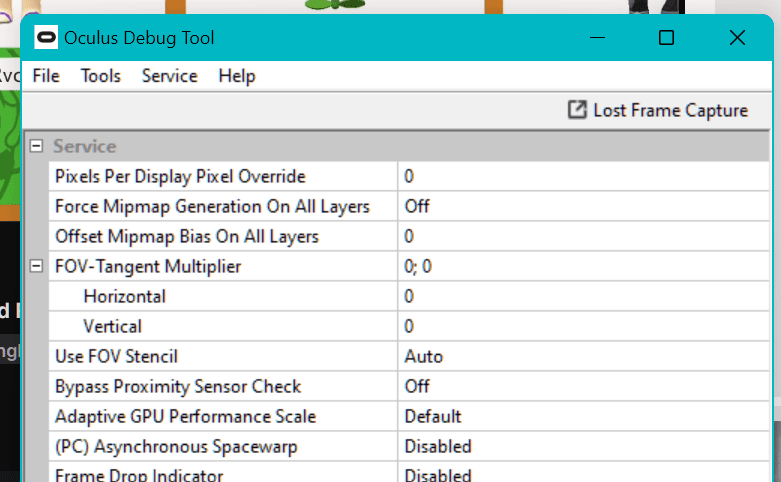Select the Vertical row label
This screenshot has height=482, width=781.
coord(113,326)
